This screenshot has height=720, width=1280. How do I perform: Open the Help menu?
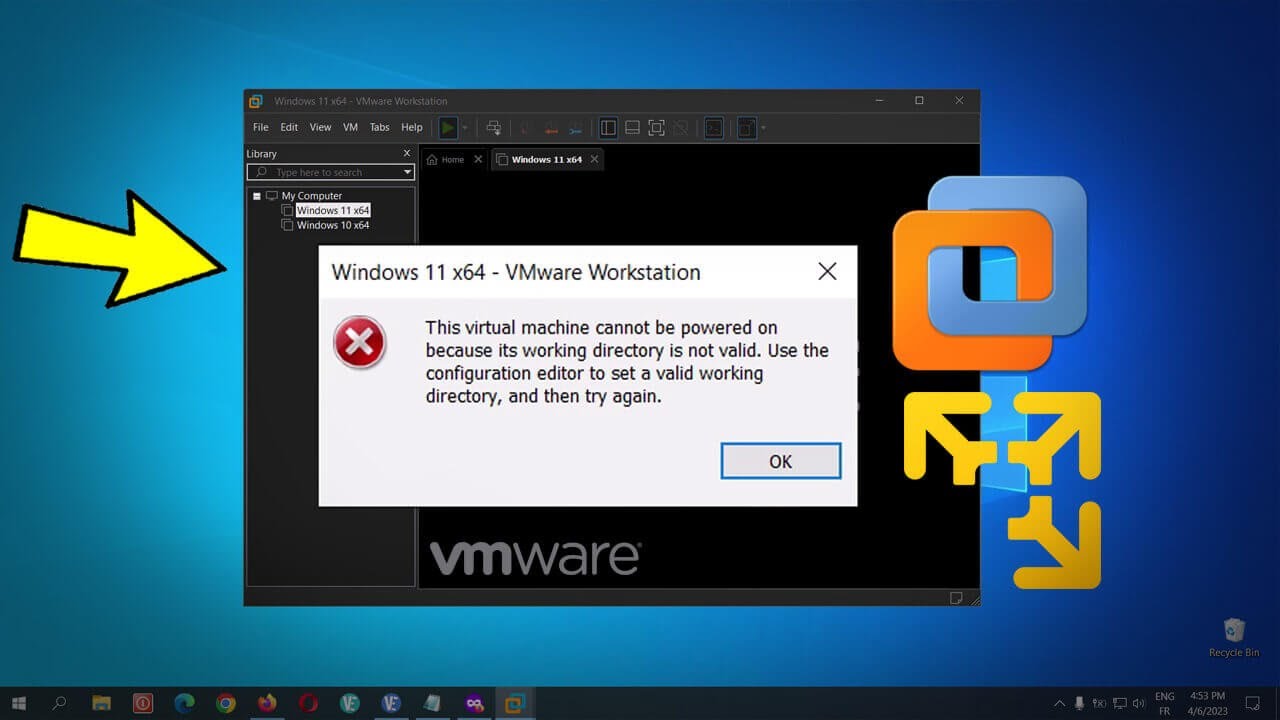(412, 128)
